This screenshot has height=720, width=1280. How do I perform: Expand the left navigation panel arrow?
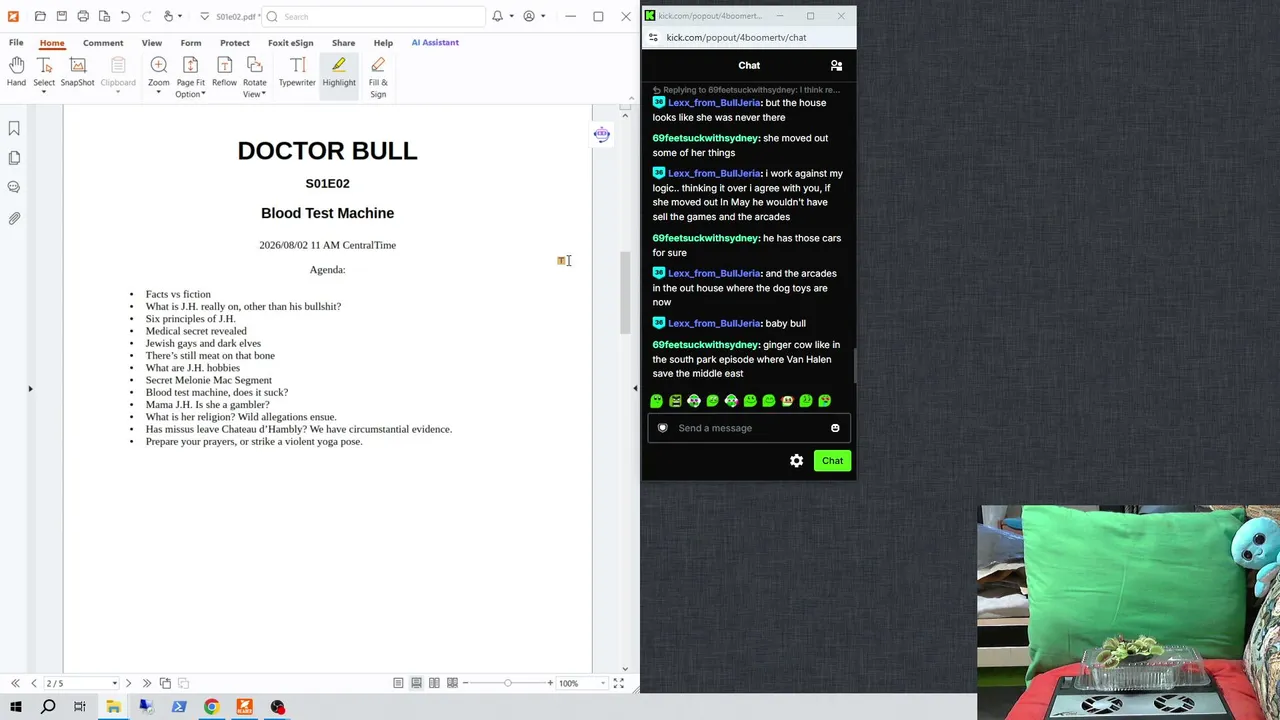pyautogui.click(x=30, y=389)
